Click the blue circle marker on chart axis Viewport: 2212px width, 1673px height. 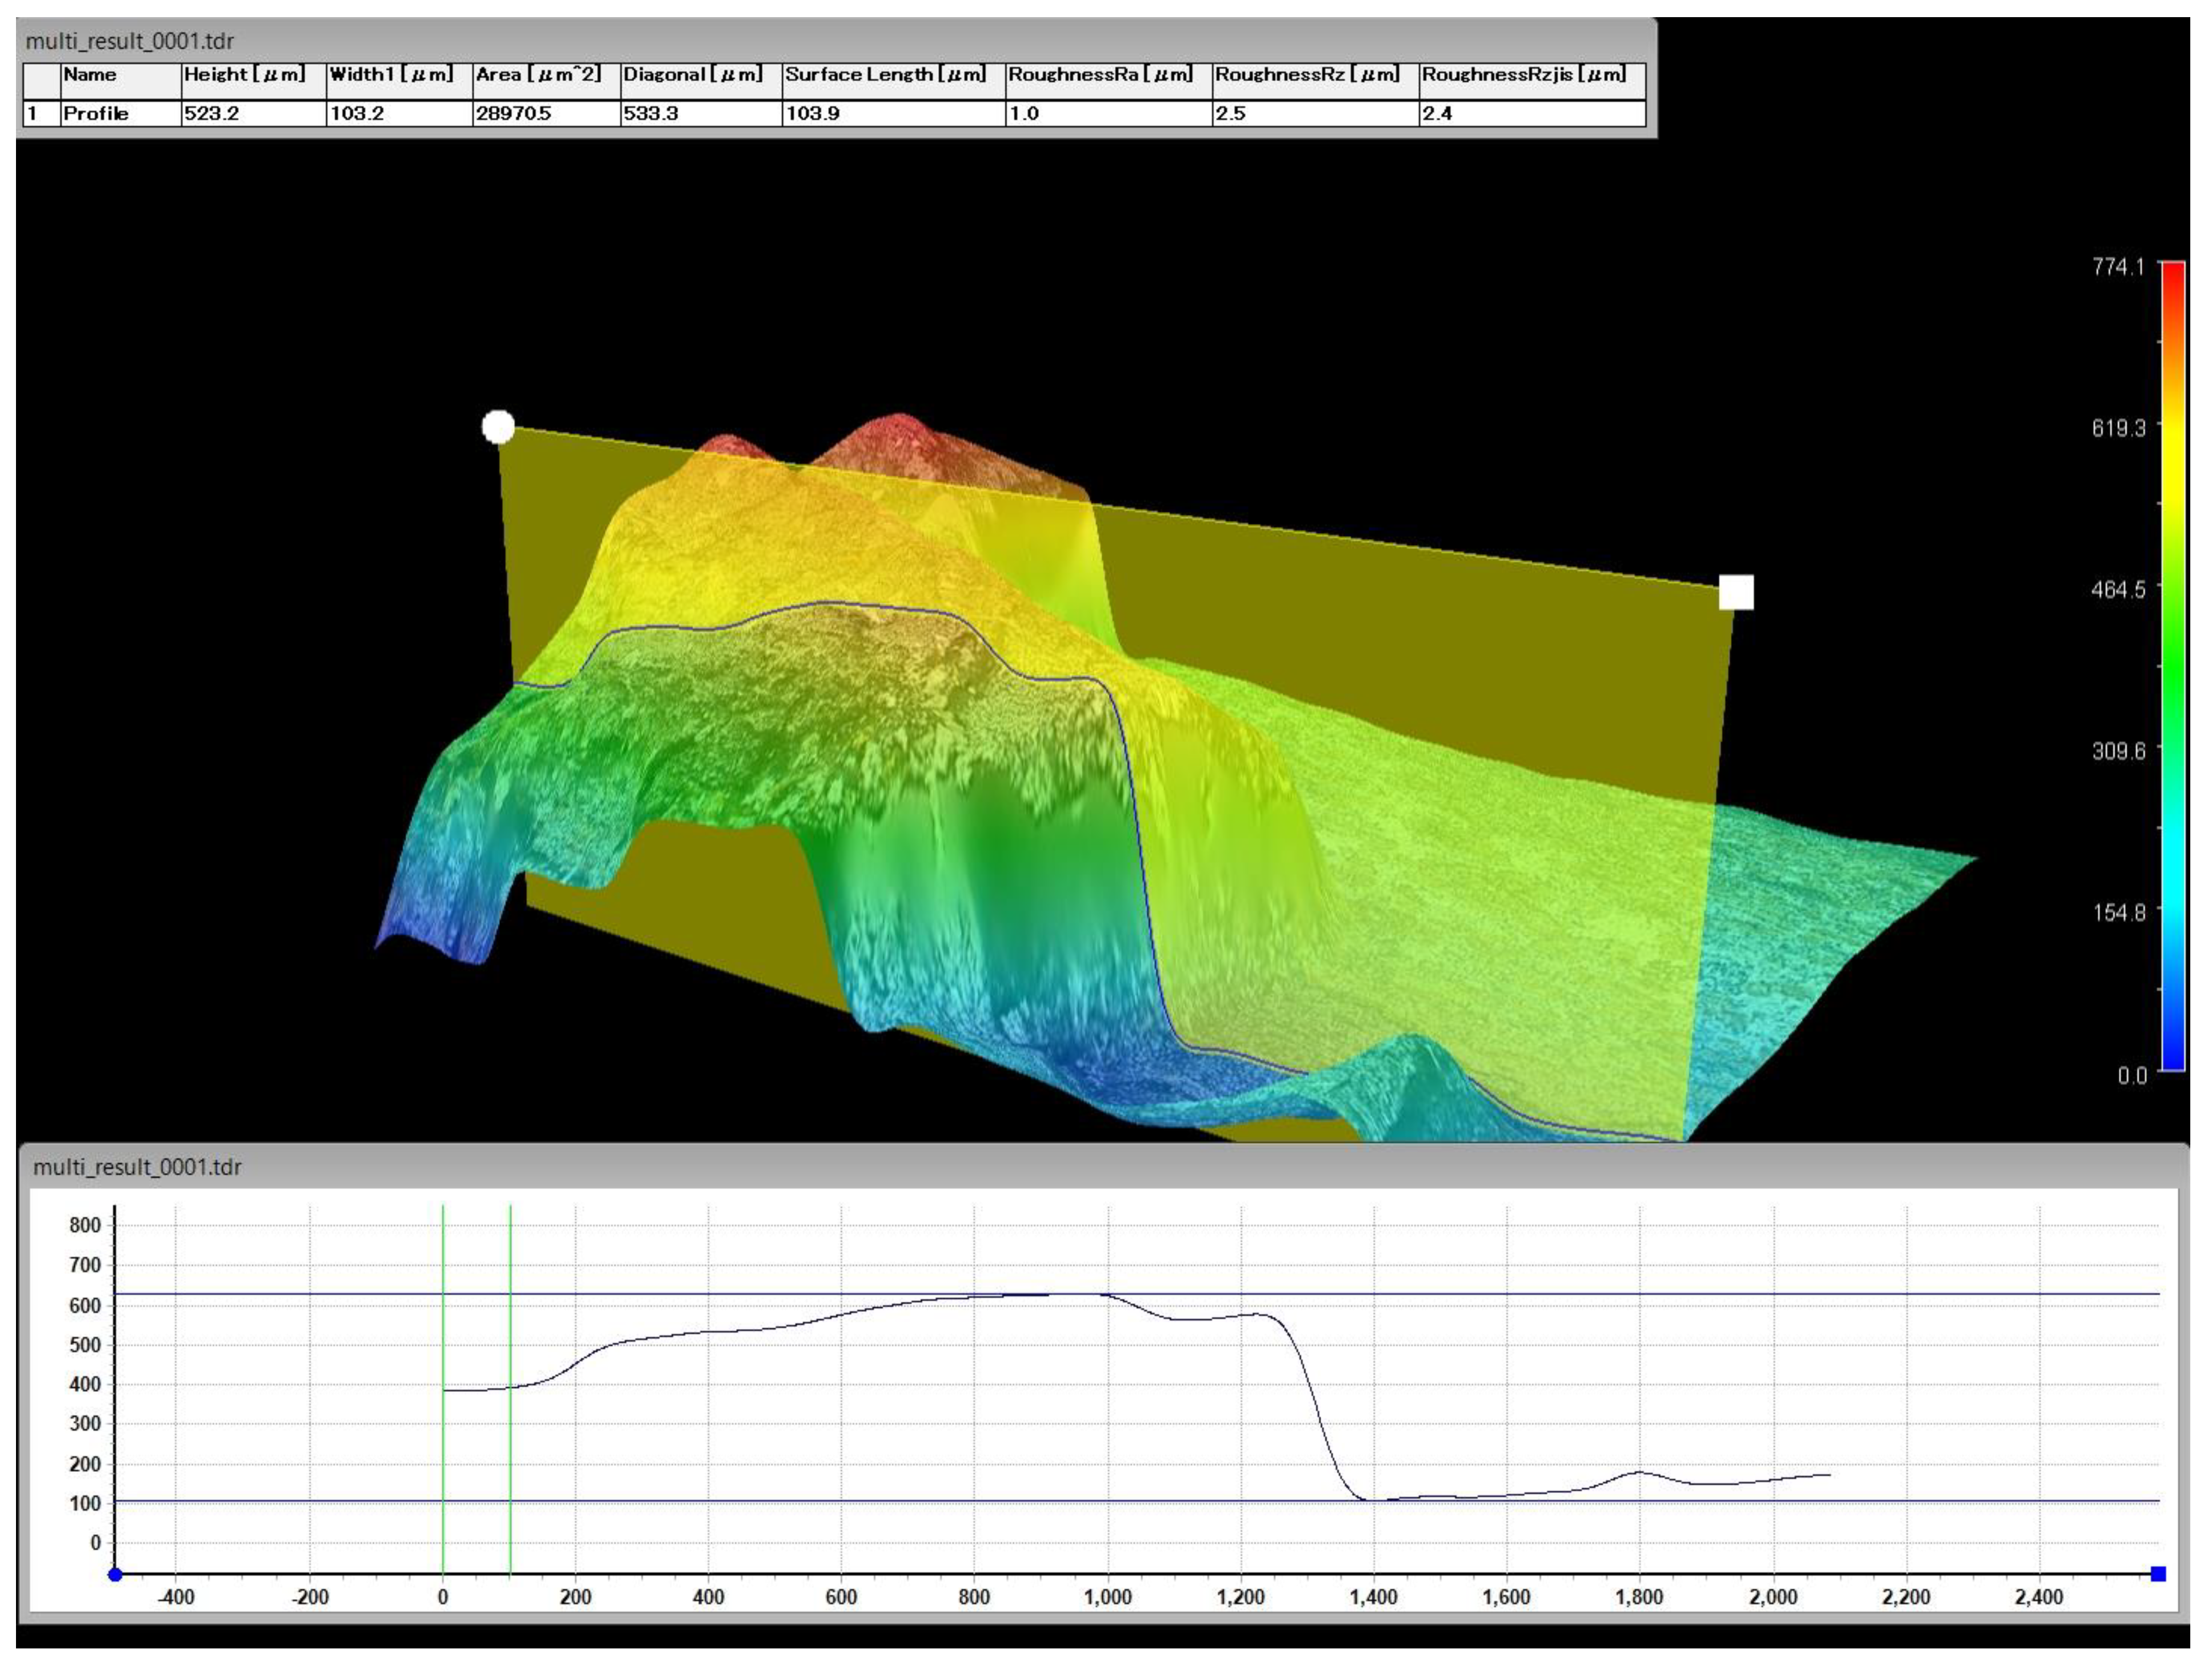click(x=115, y=1574)
